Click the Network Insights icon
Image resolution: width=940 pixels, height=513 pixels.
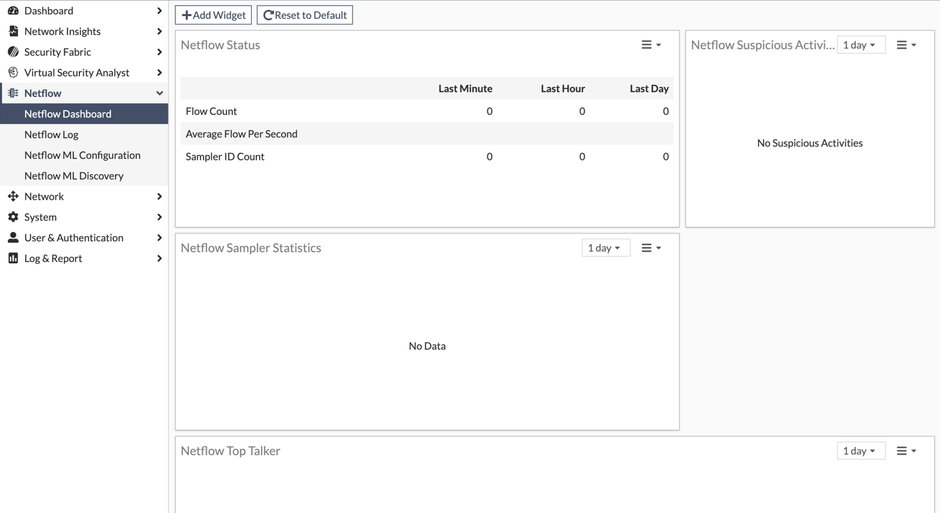[13, 31]
